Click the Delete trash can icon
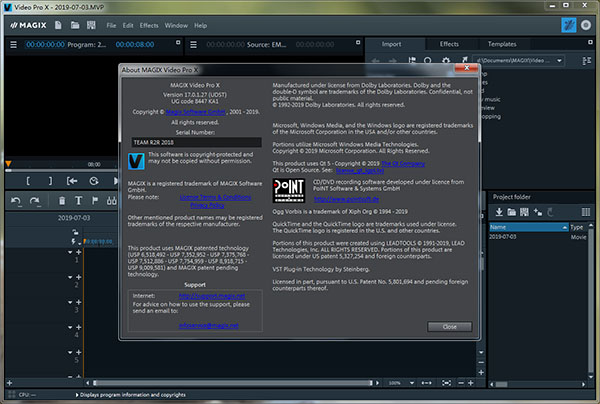Image resolution: width=600 pixels, height=404 pixels. (x=62, y=201)
